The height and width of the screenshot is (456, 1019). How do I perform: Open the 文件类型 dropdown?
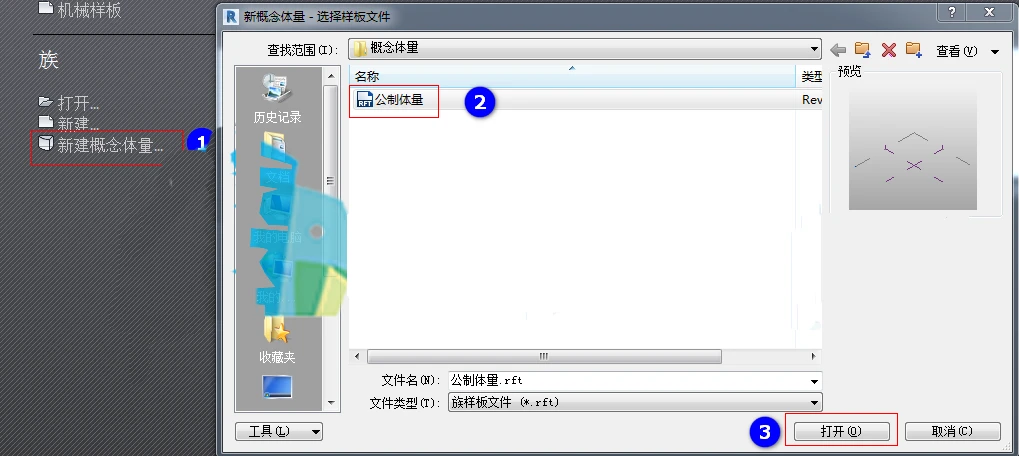(x=635, y=402)
